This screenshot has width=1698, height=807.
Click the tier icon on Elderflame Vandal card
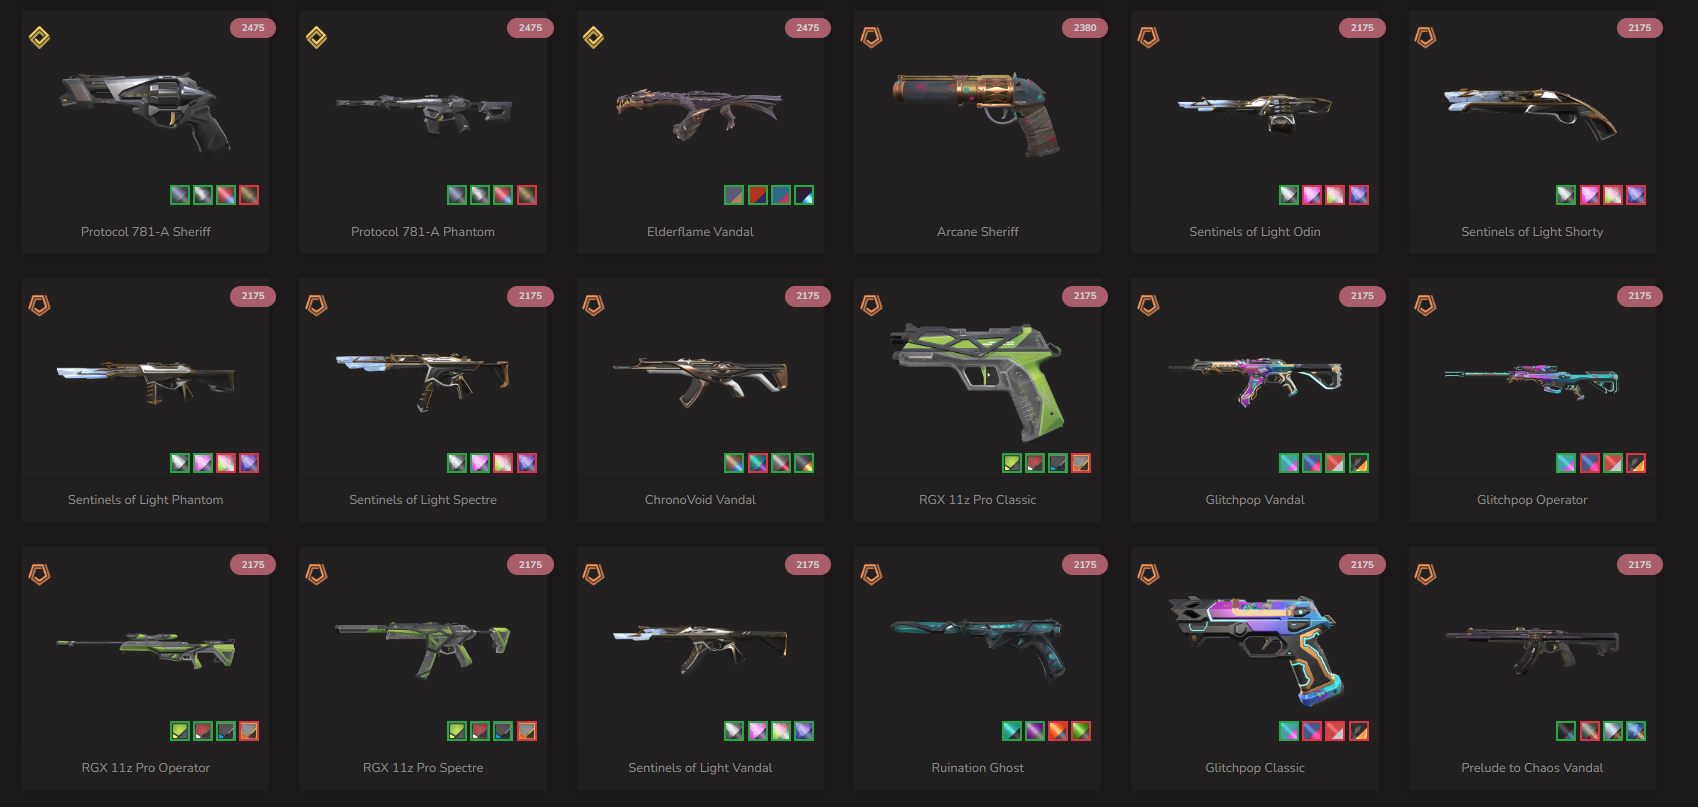tap(594, 38)
